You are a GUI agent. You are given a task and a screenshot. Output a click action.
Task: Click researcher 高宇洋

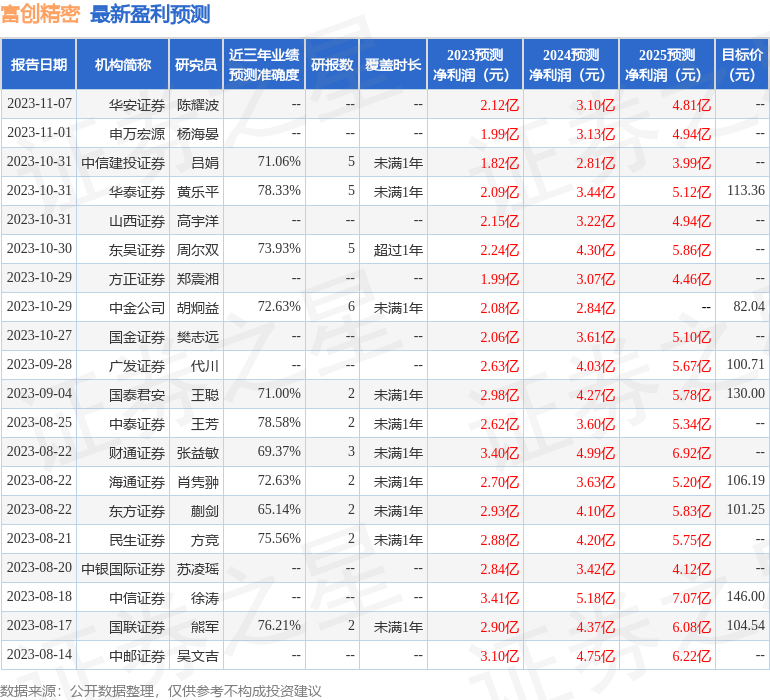[x=198, y=221]
